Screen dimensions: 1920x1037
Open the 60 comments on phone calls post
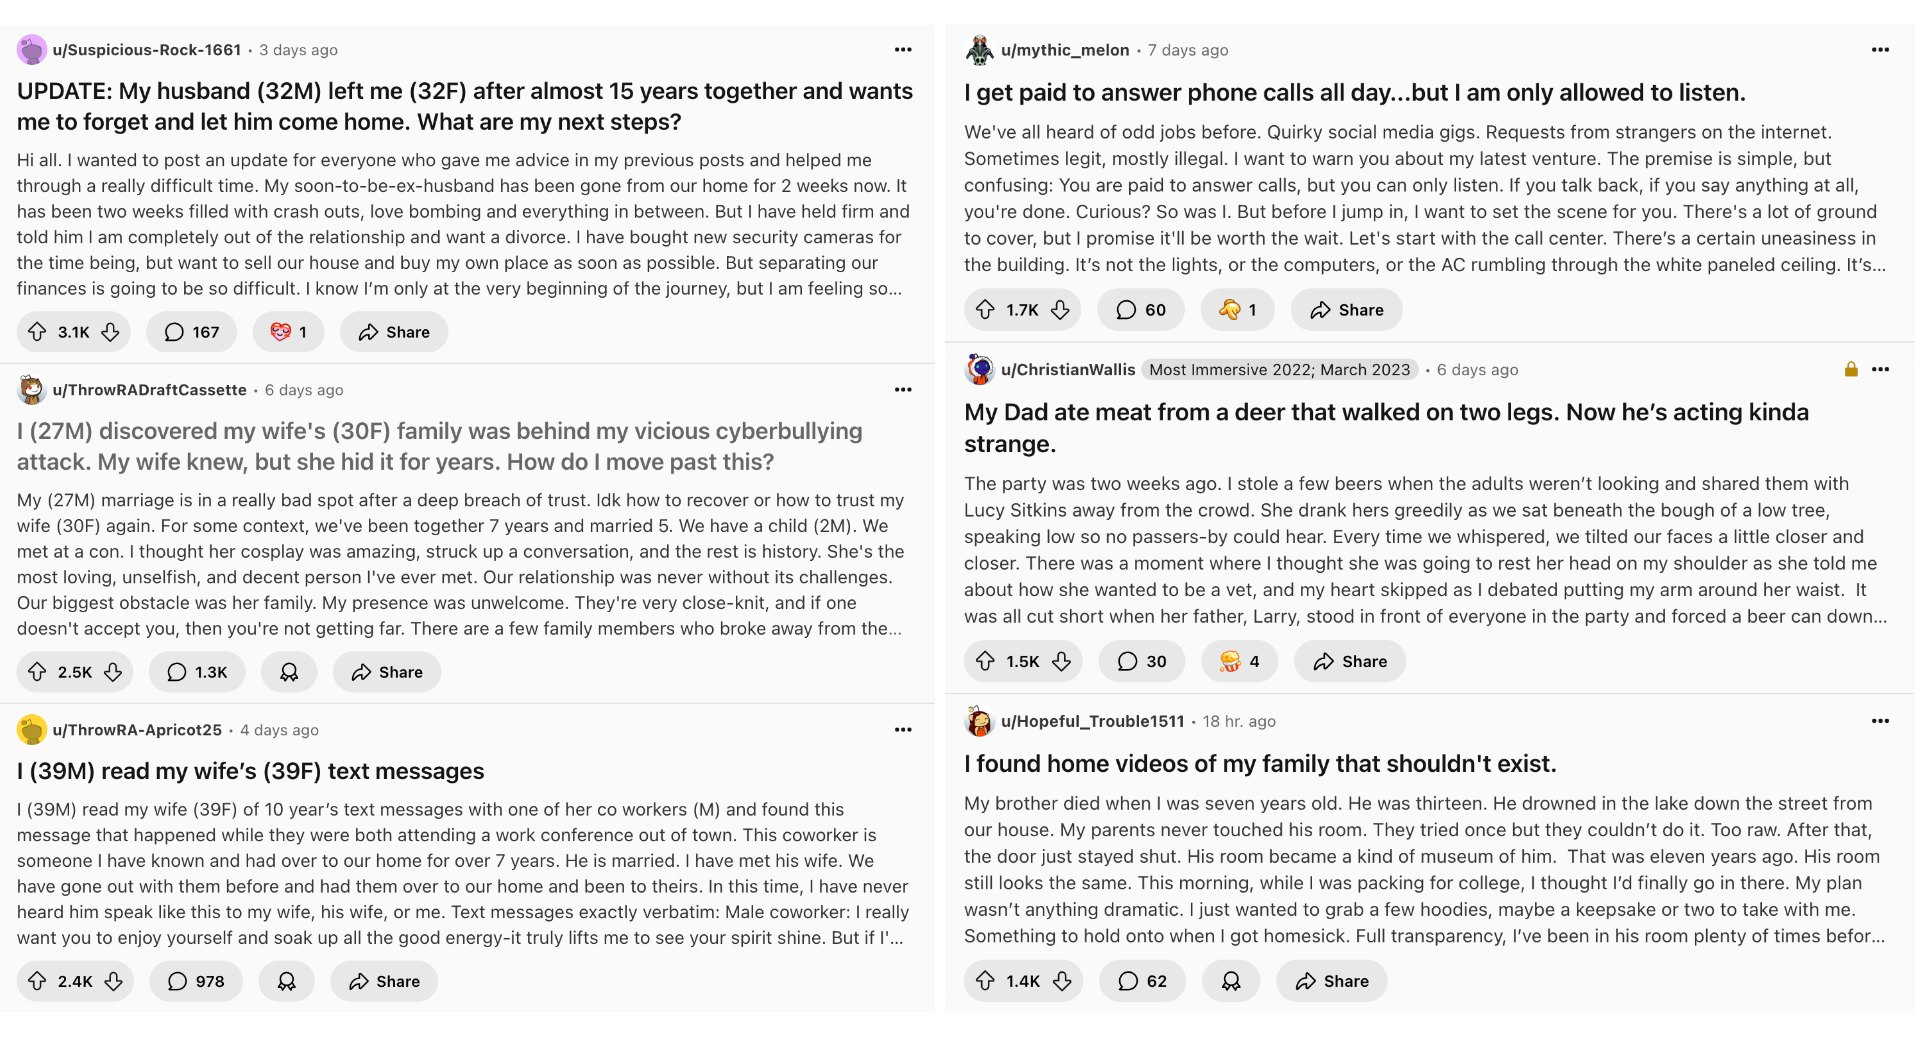(x=1140, y=310)
